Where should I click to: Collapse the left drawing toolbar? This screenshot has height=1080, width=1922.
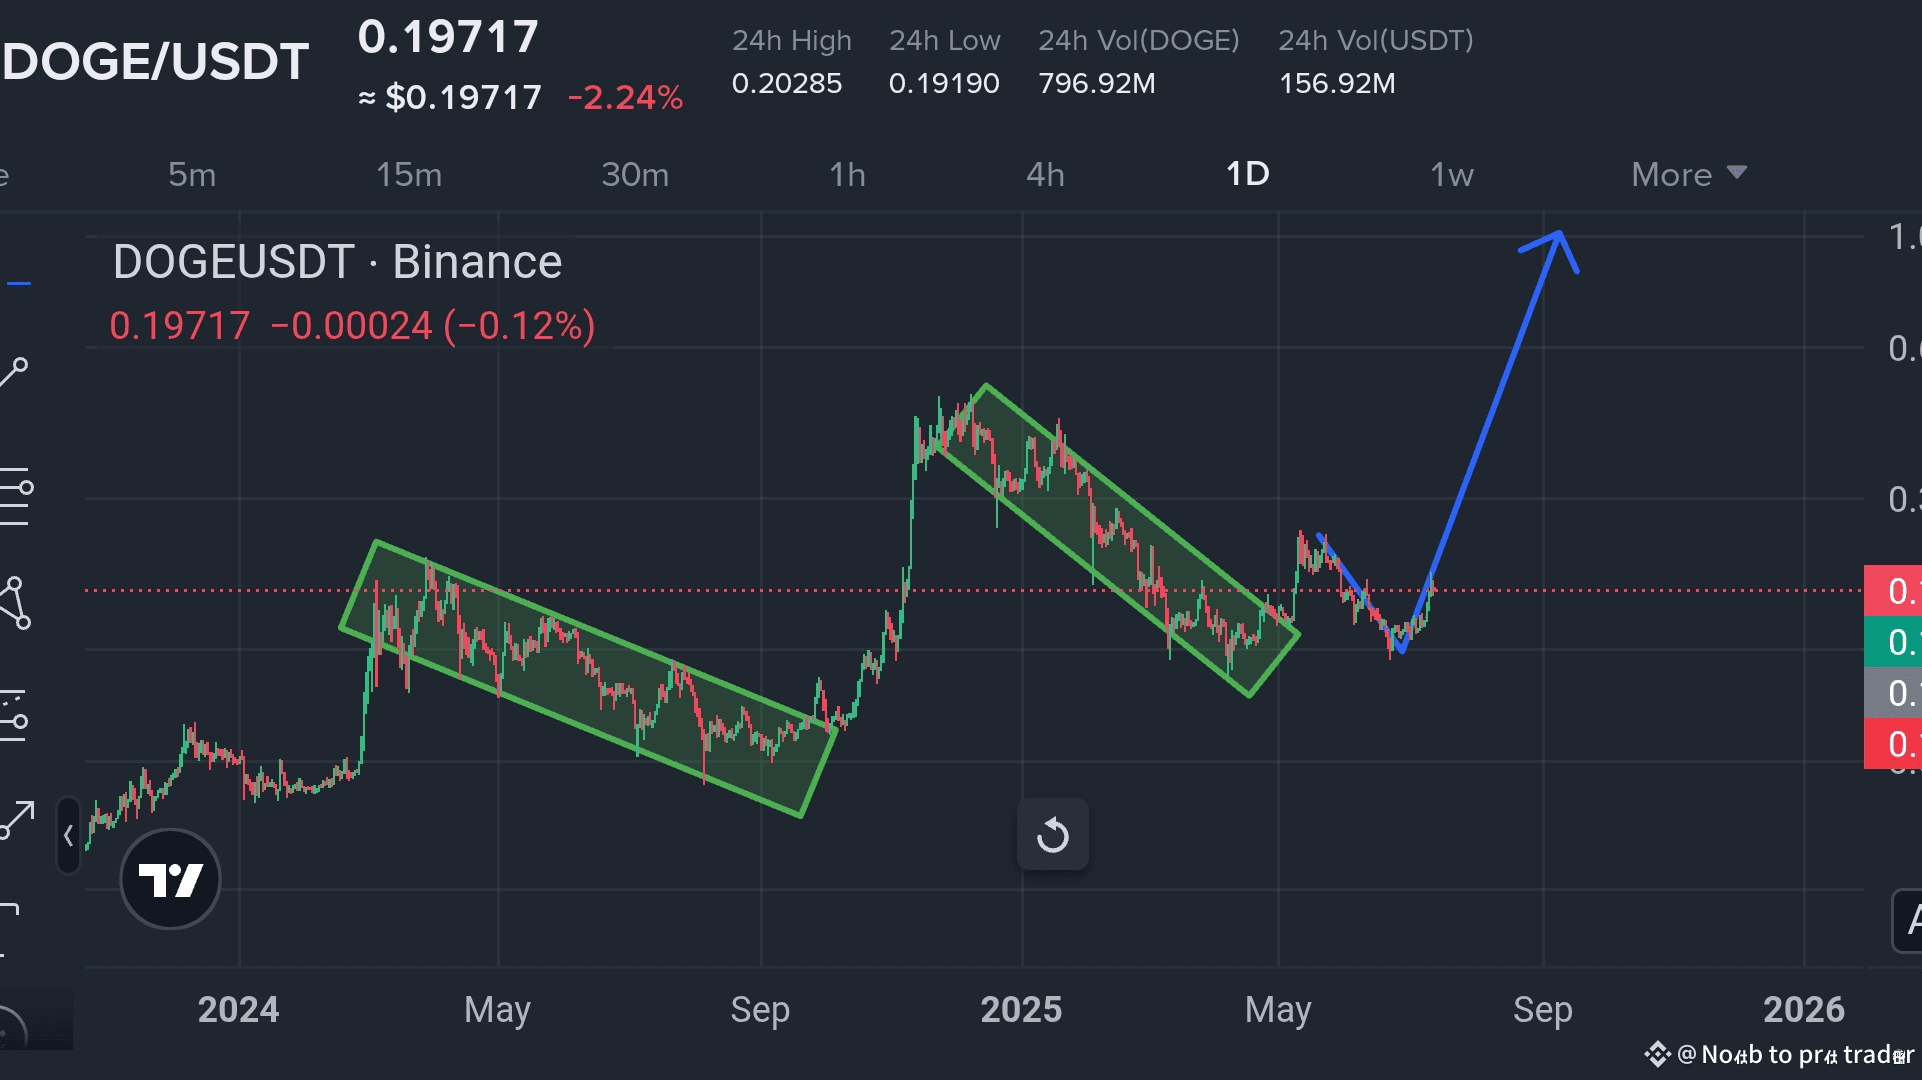[x=68, y=836]
